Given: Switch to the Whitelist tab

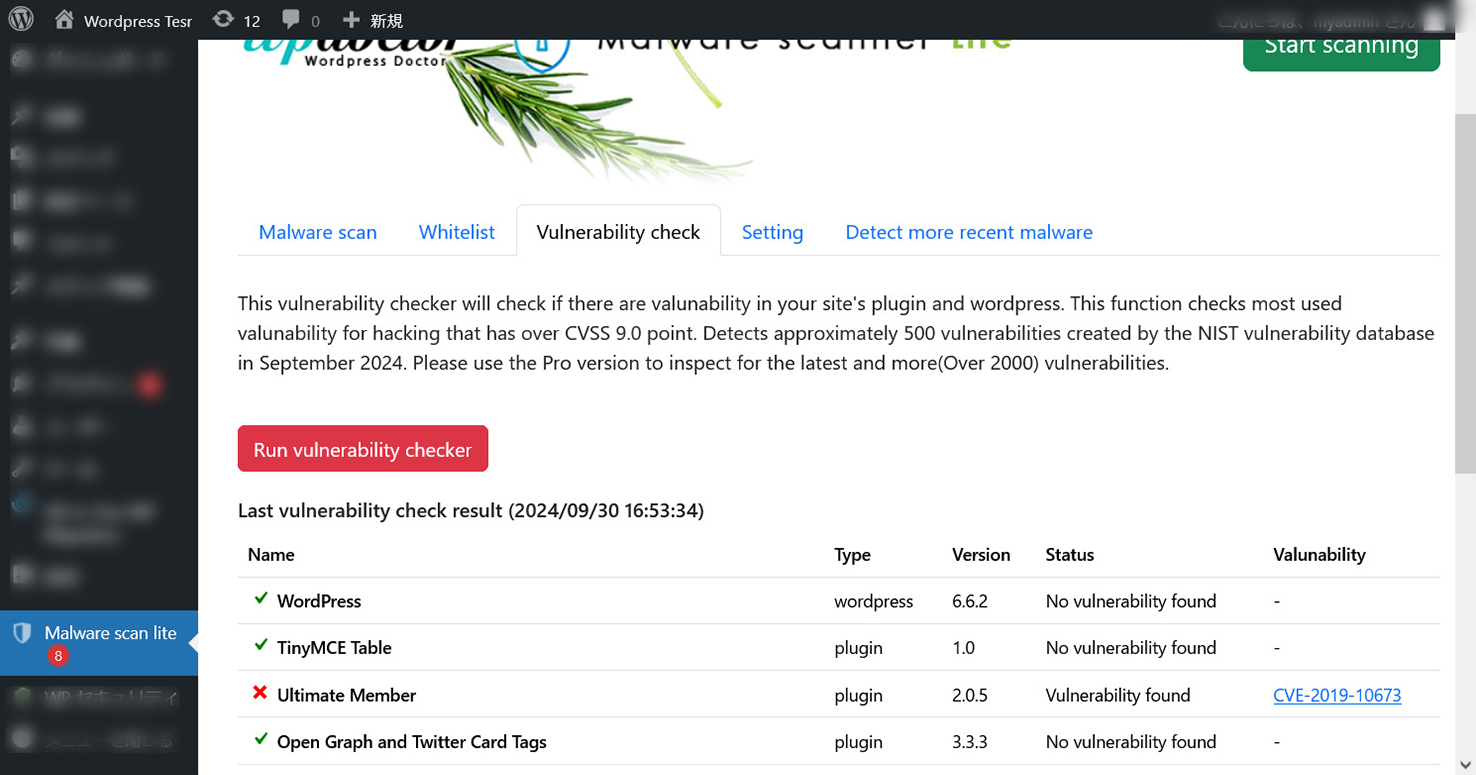Looking at the screenshot, I should coord(457,232).
